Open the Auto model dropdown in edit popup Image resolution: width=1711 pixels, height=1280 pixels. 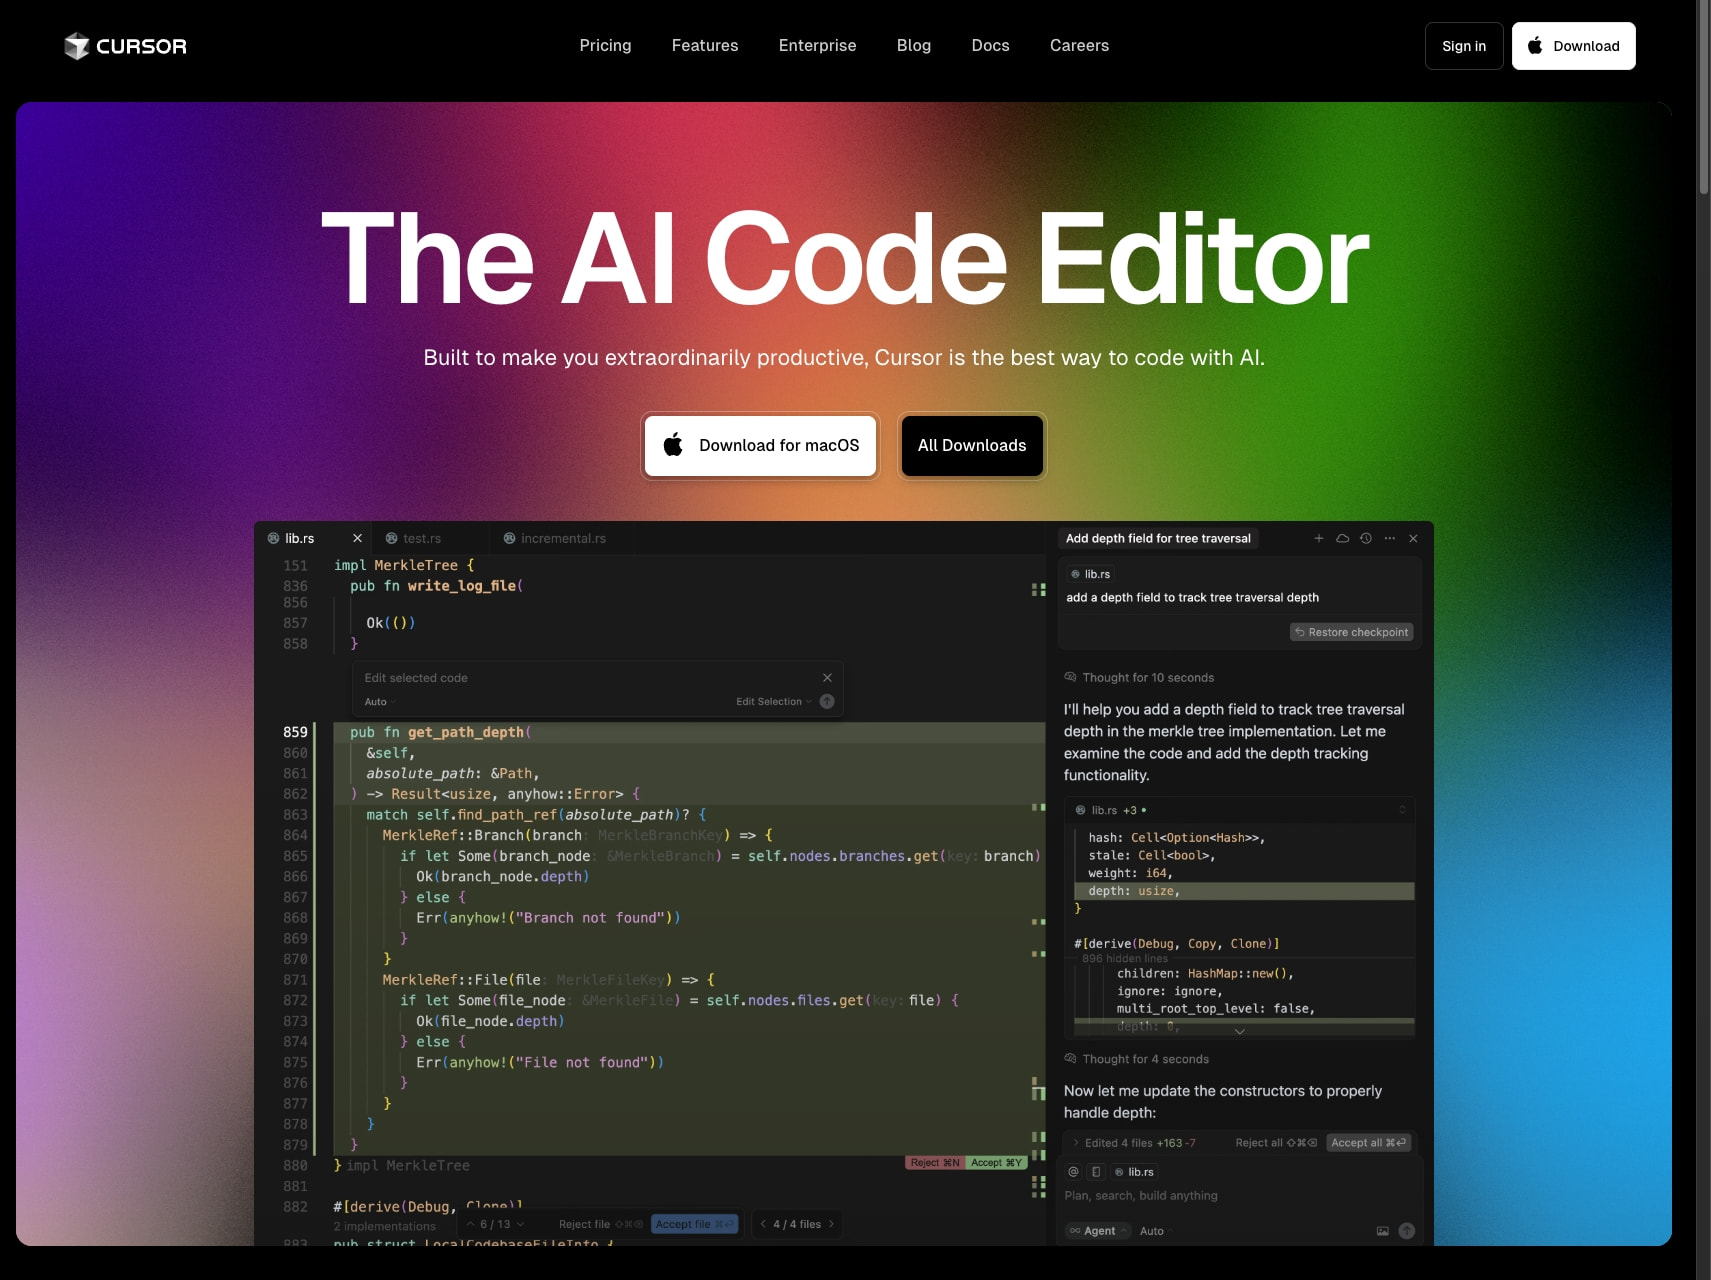click(x=380, y=702)
